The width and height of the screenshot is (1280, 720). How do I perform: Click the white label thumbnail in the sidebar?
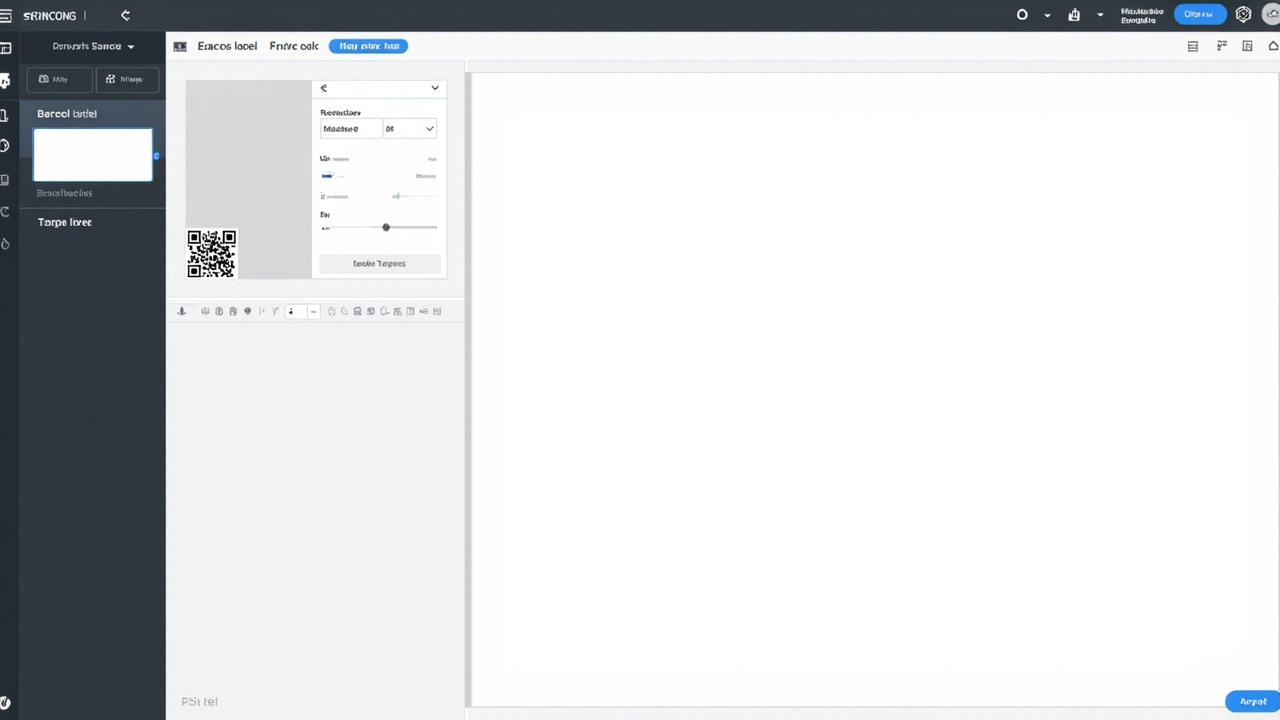(93, 155)
